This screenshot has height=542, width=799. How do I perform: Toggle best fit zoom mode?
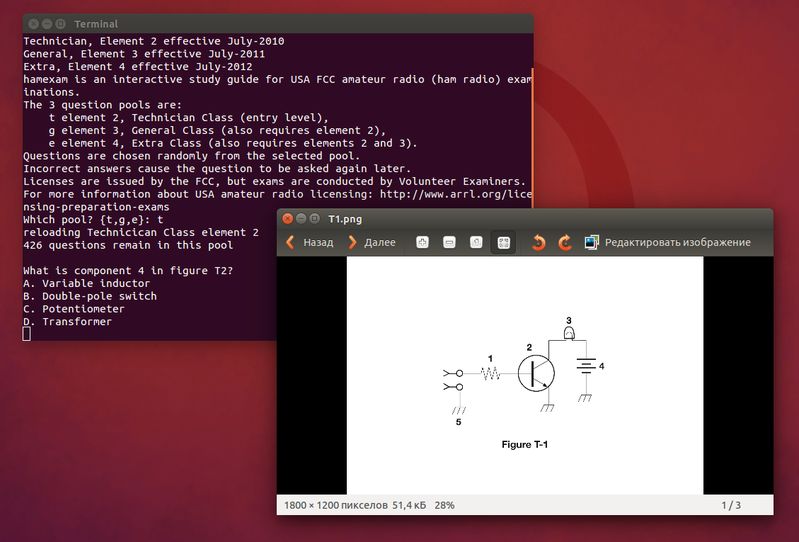tap(503, 242)
